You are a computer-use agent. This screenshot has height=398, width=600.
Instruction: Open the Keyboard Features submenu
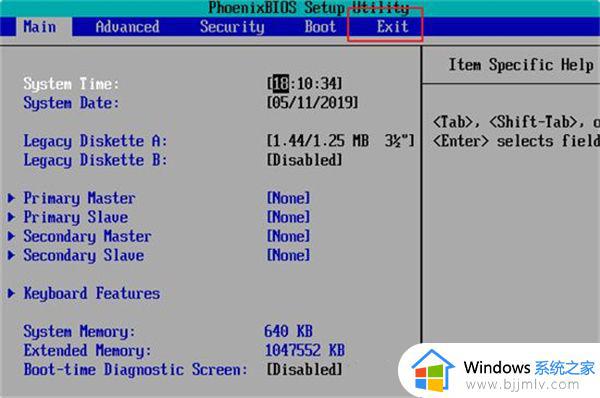tap(91, 294)
